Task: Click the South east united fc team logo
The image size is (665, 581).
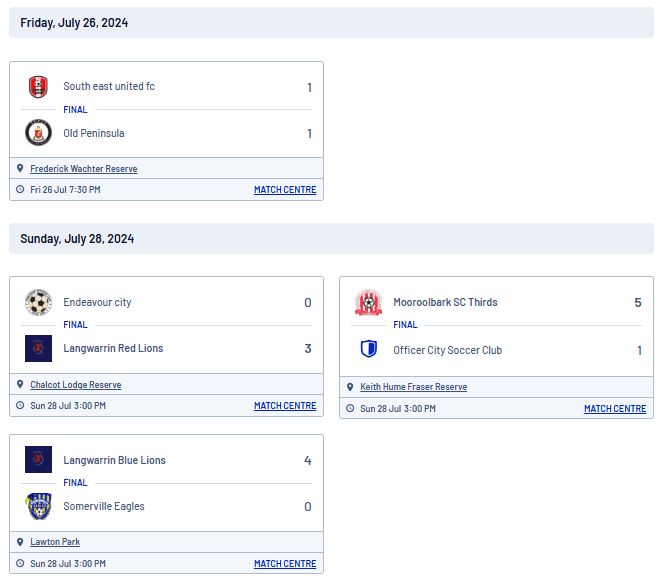Action: [x=38, y=87]
